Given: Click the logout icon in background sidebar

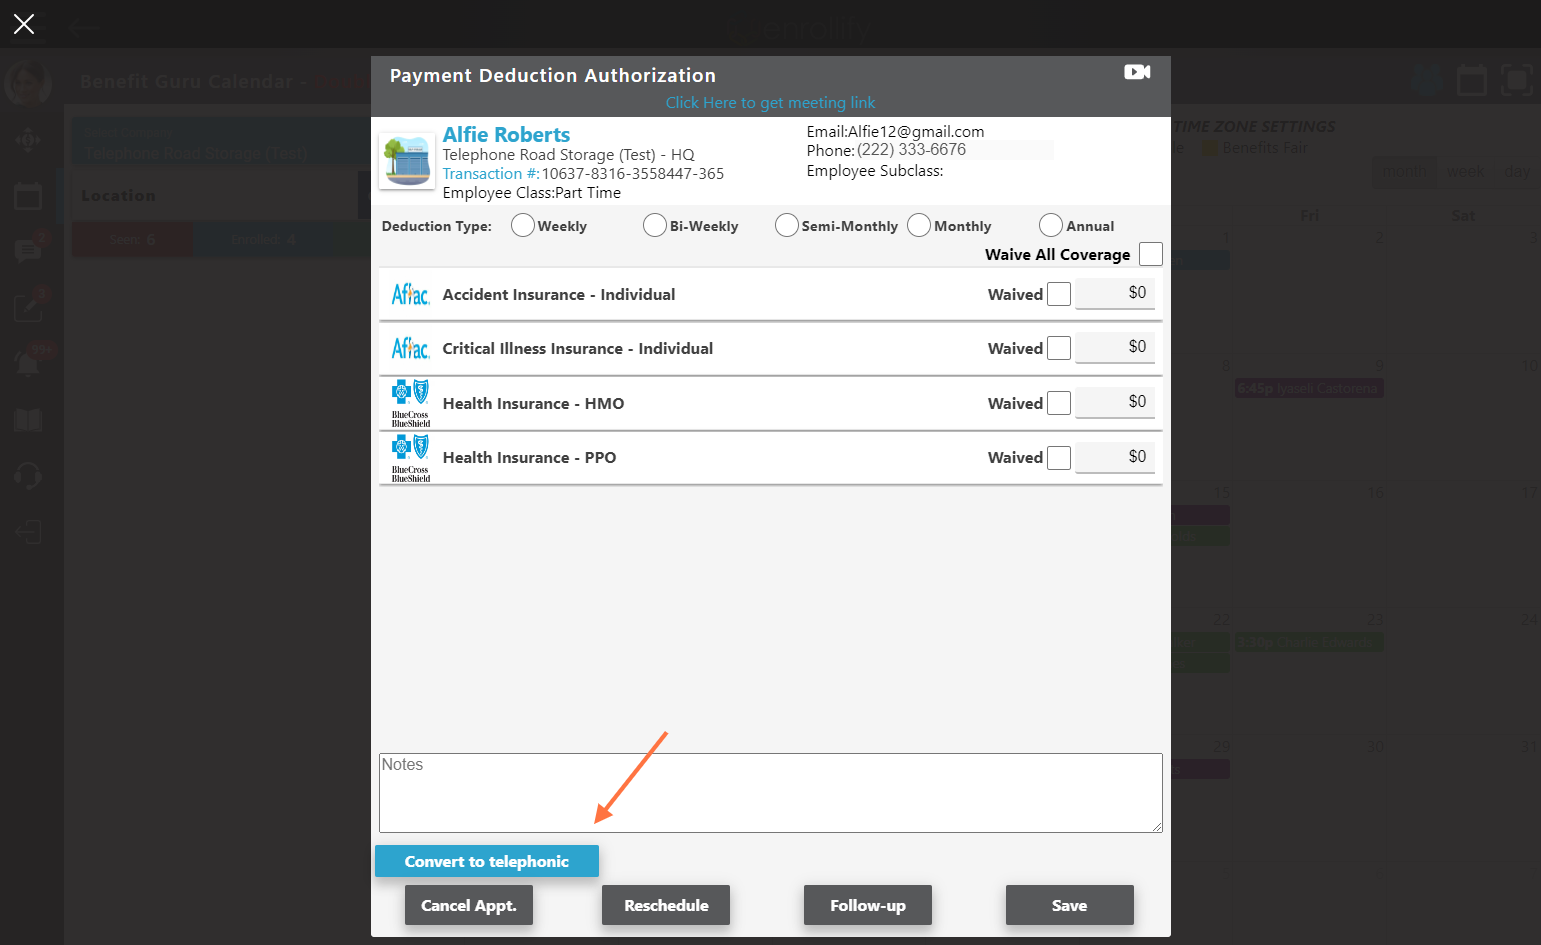Looking at the screenshot, I should [x=28, y=531].
